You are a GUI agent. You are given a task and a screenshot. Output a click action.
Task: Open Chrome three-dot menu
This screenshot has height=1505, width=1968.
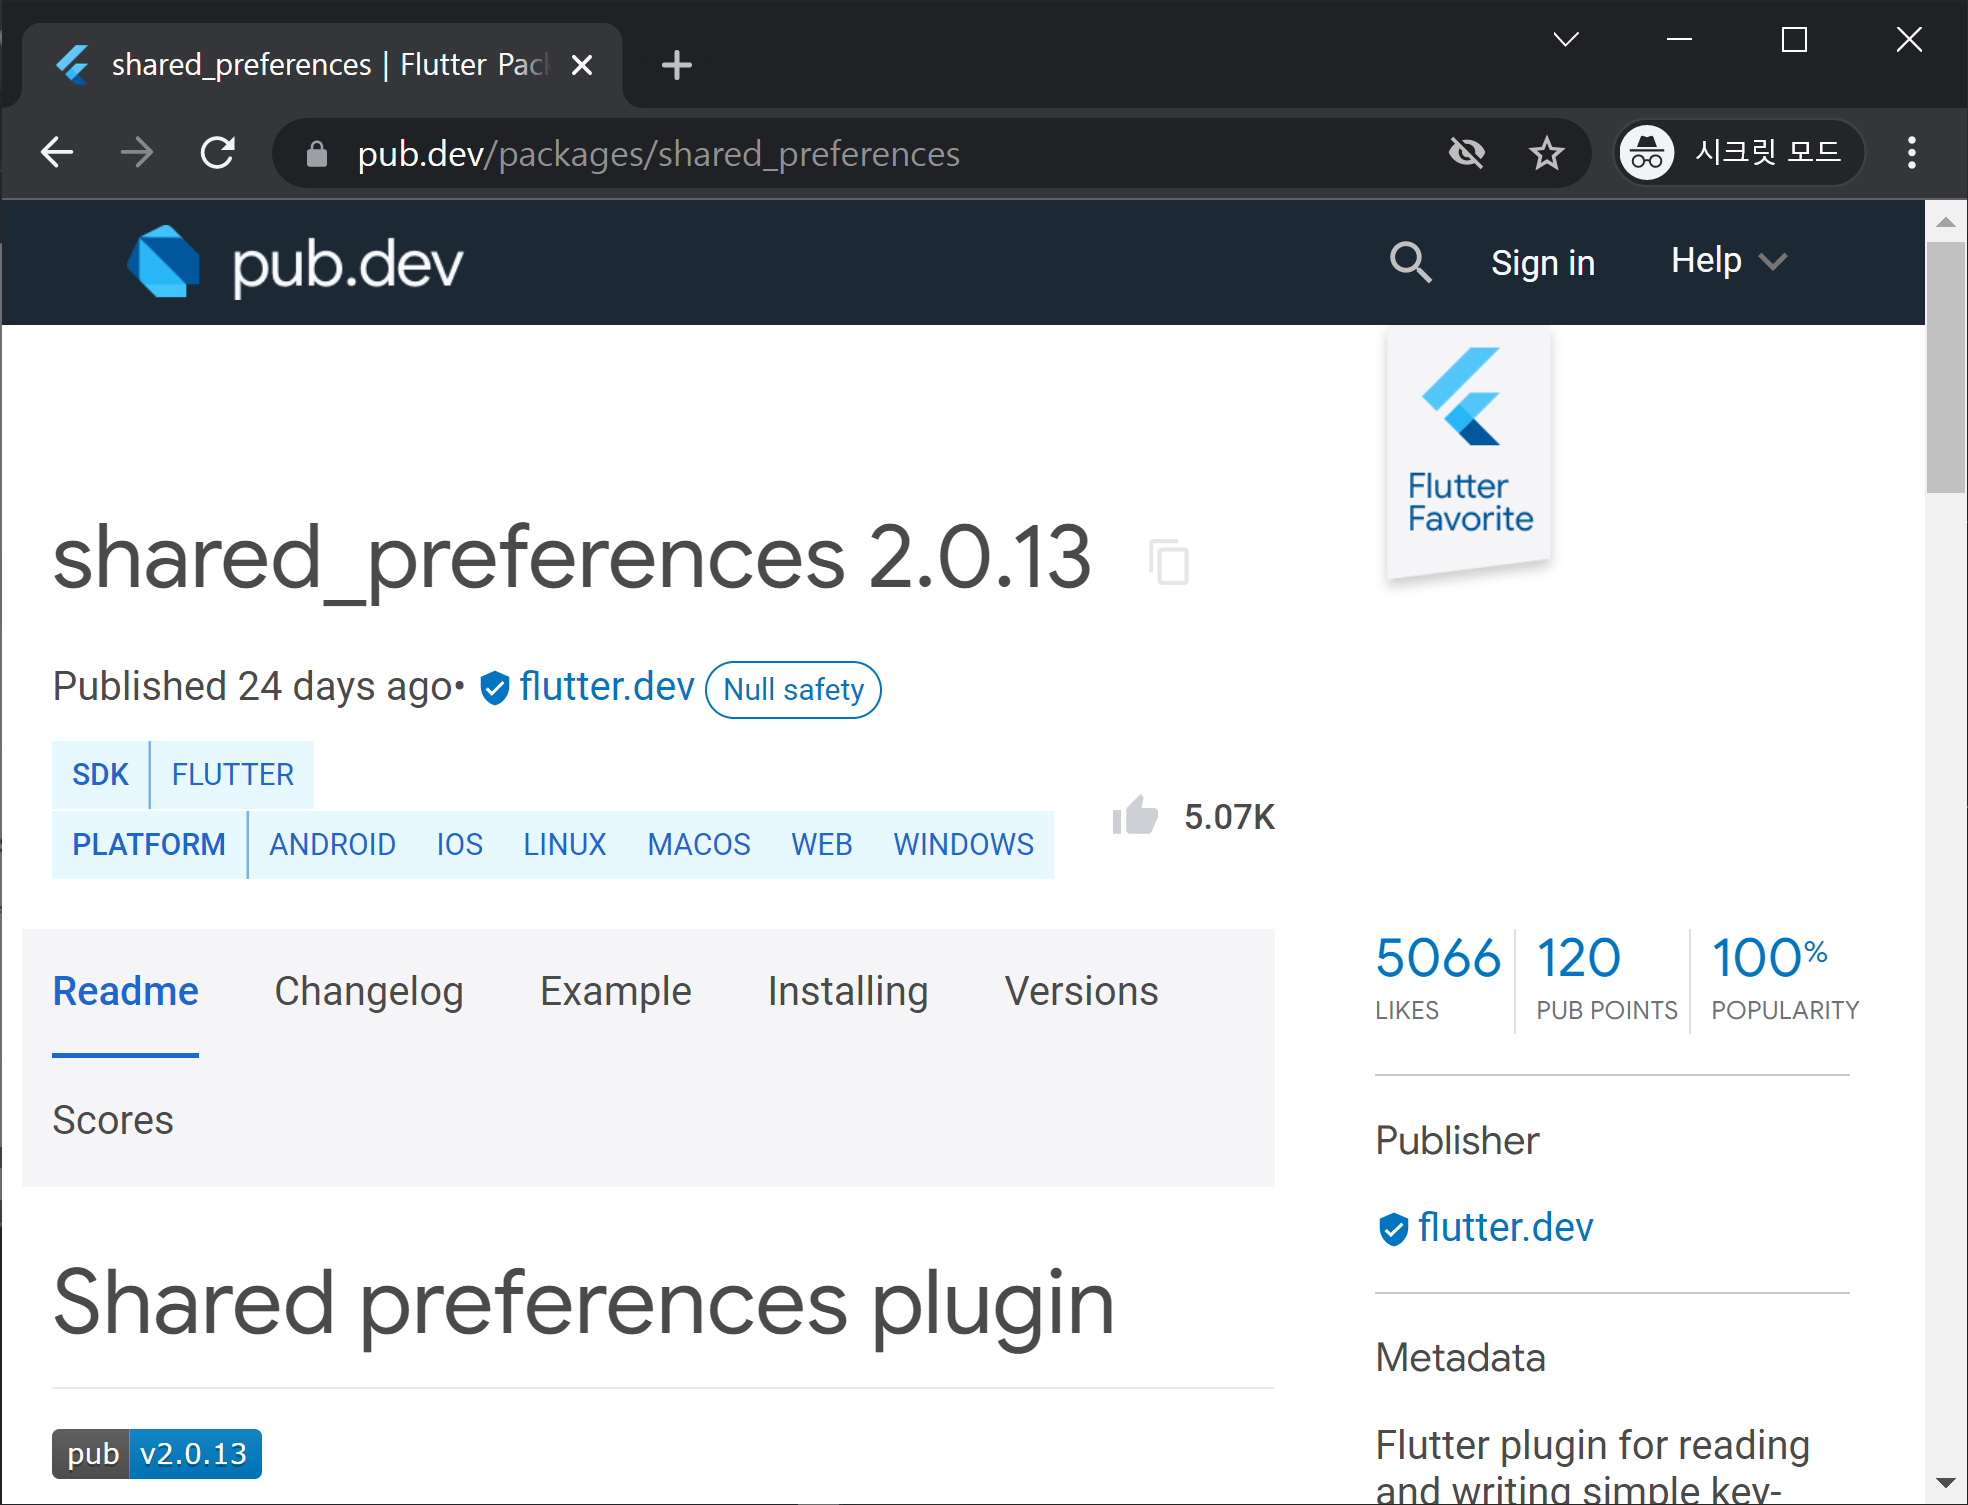[1911, 153]
